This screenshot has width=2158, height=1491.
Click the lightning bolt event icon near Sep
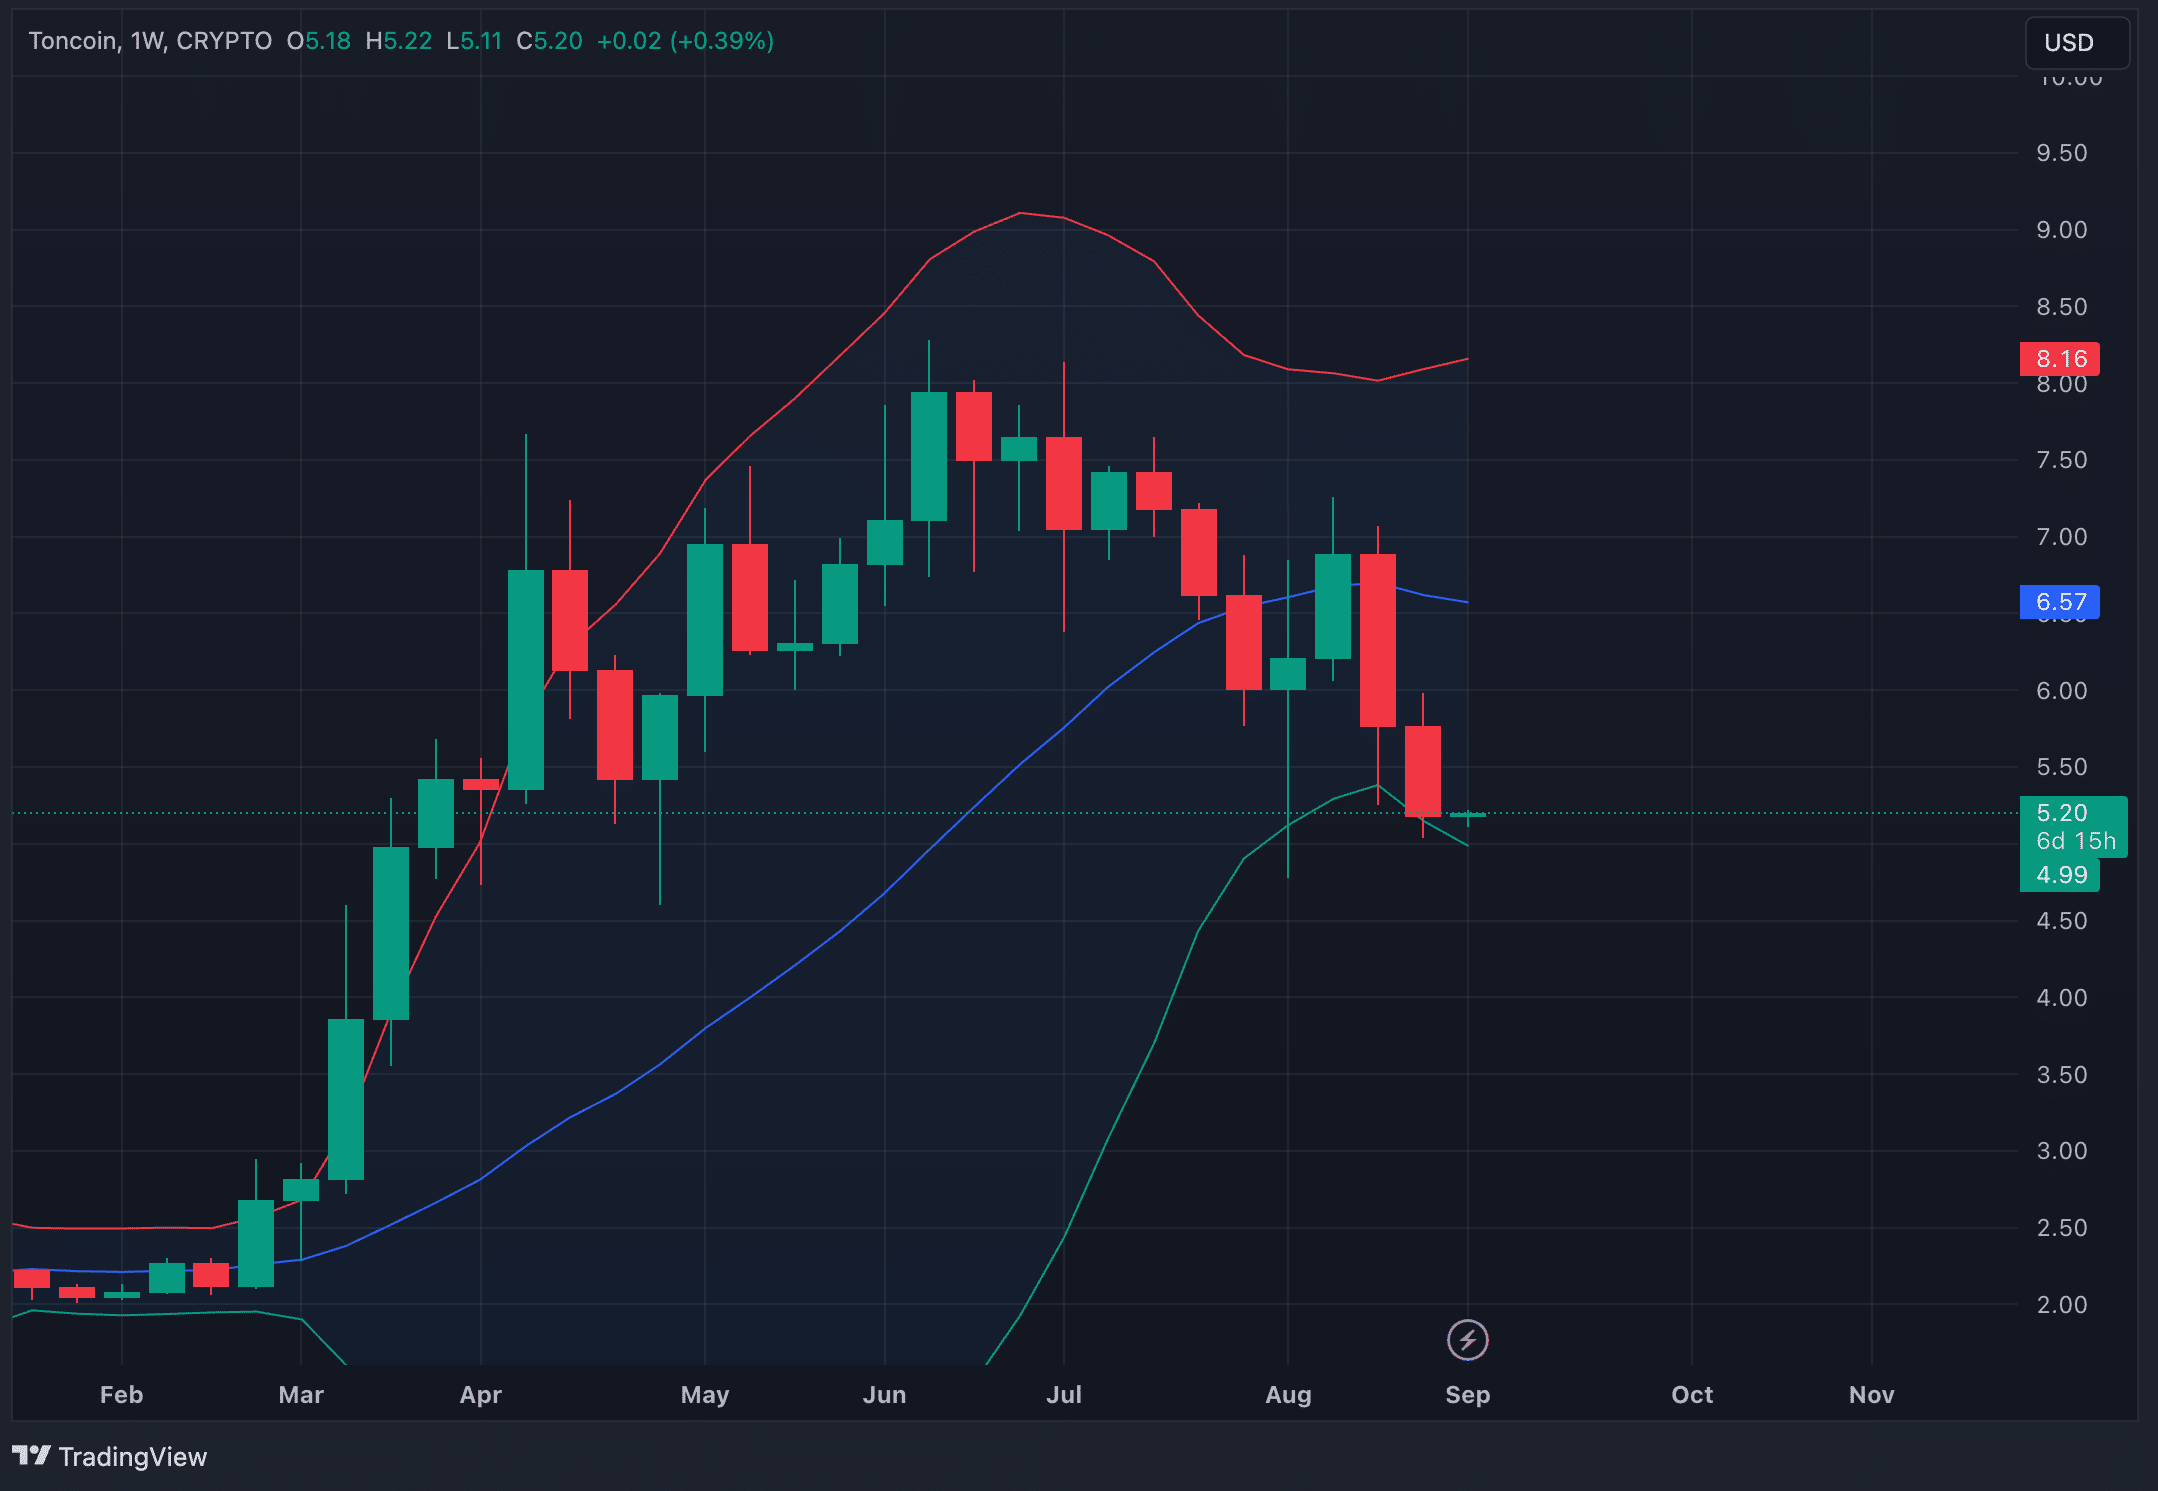pos(1467,1340)
